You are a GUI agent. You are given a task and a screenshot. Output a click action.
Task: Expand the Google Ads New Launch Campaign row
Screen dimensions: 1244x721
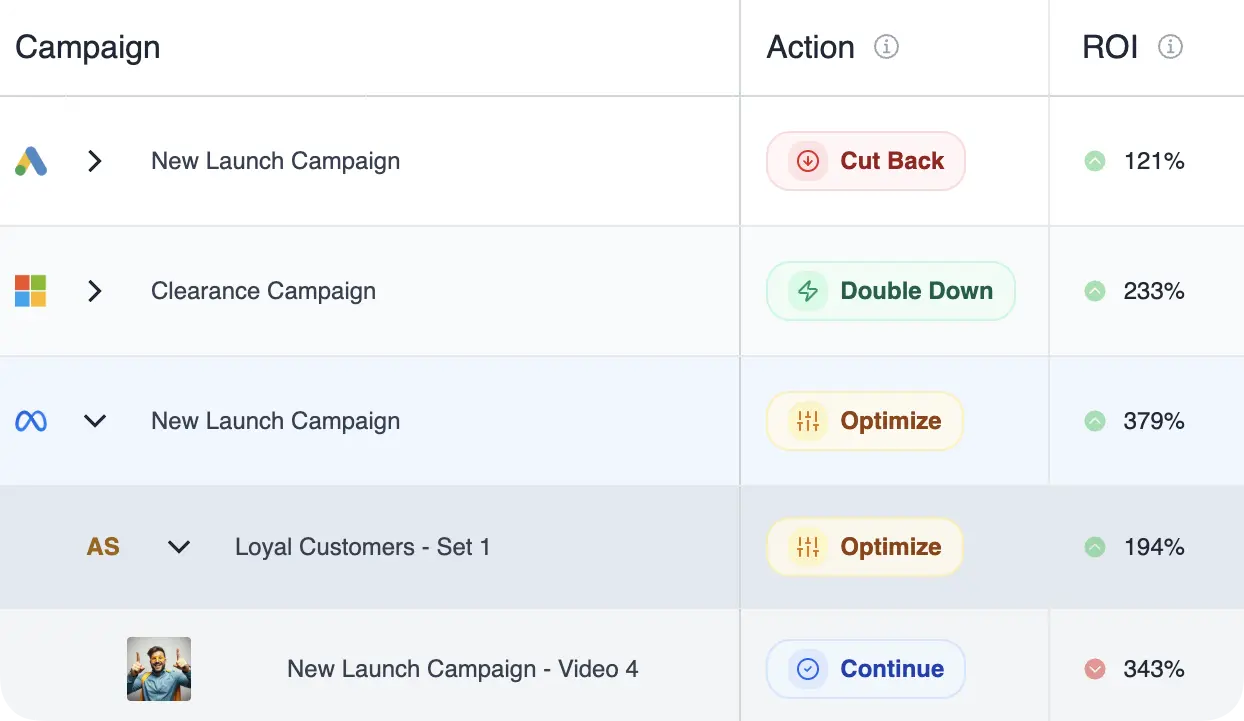(95, 161)
